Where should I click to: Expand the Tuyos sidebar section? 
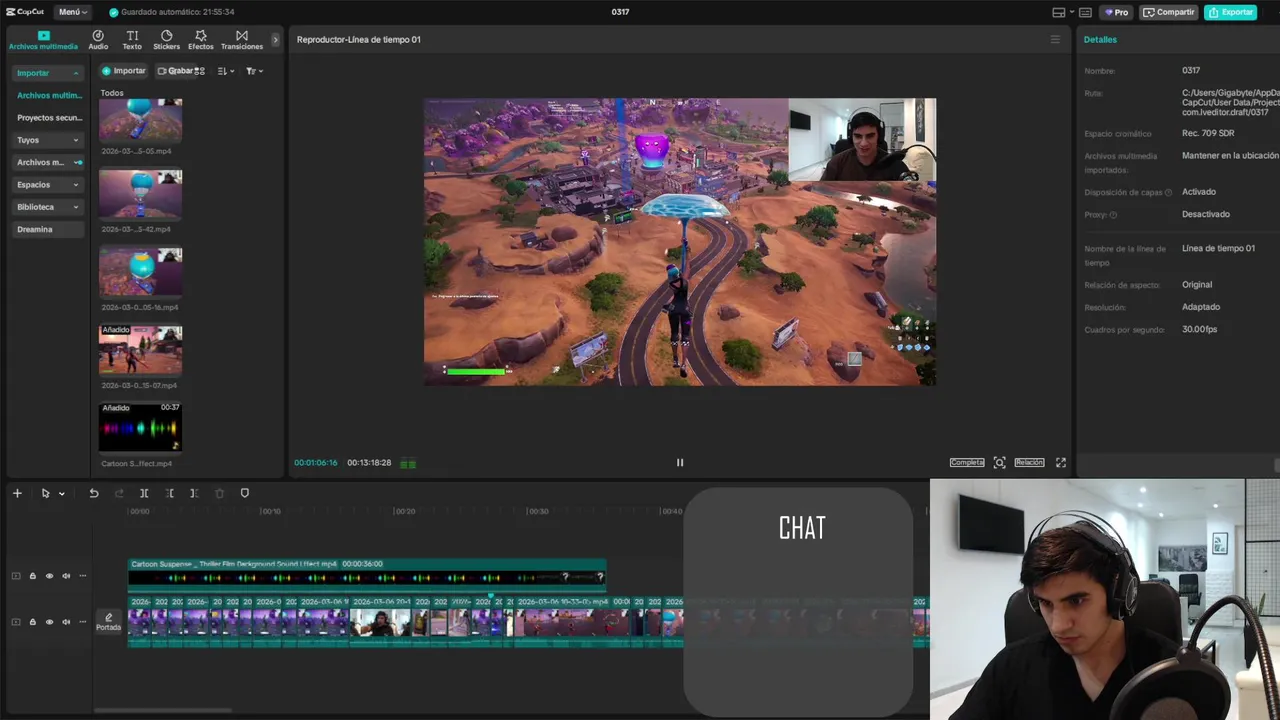click(48, 140)
